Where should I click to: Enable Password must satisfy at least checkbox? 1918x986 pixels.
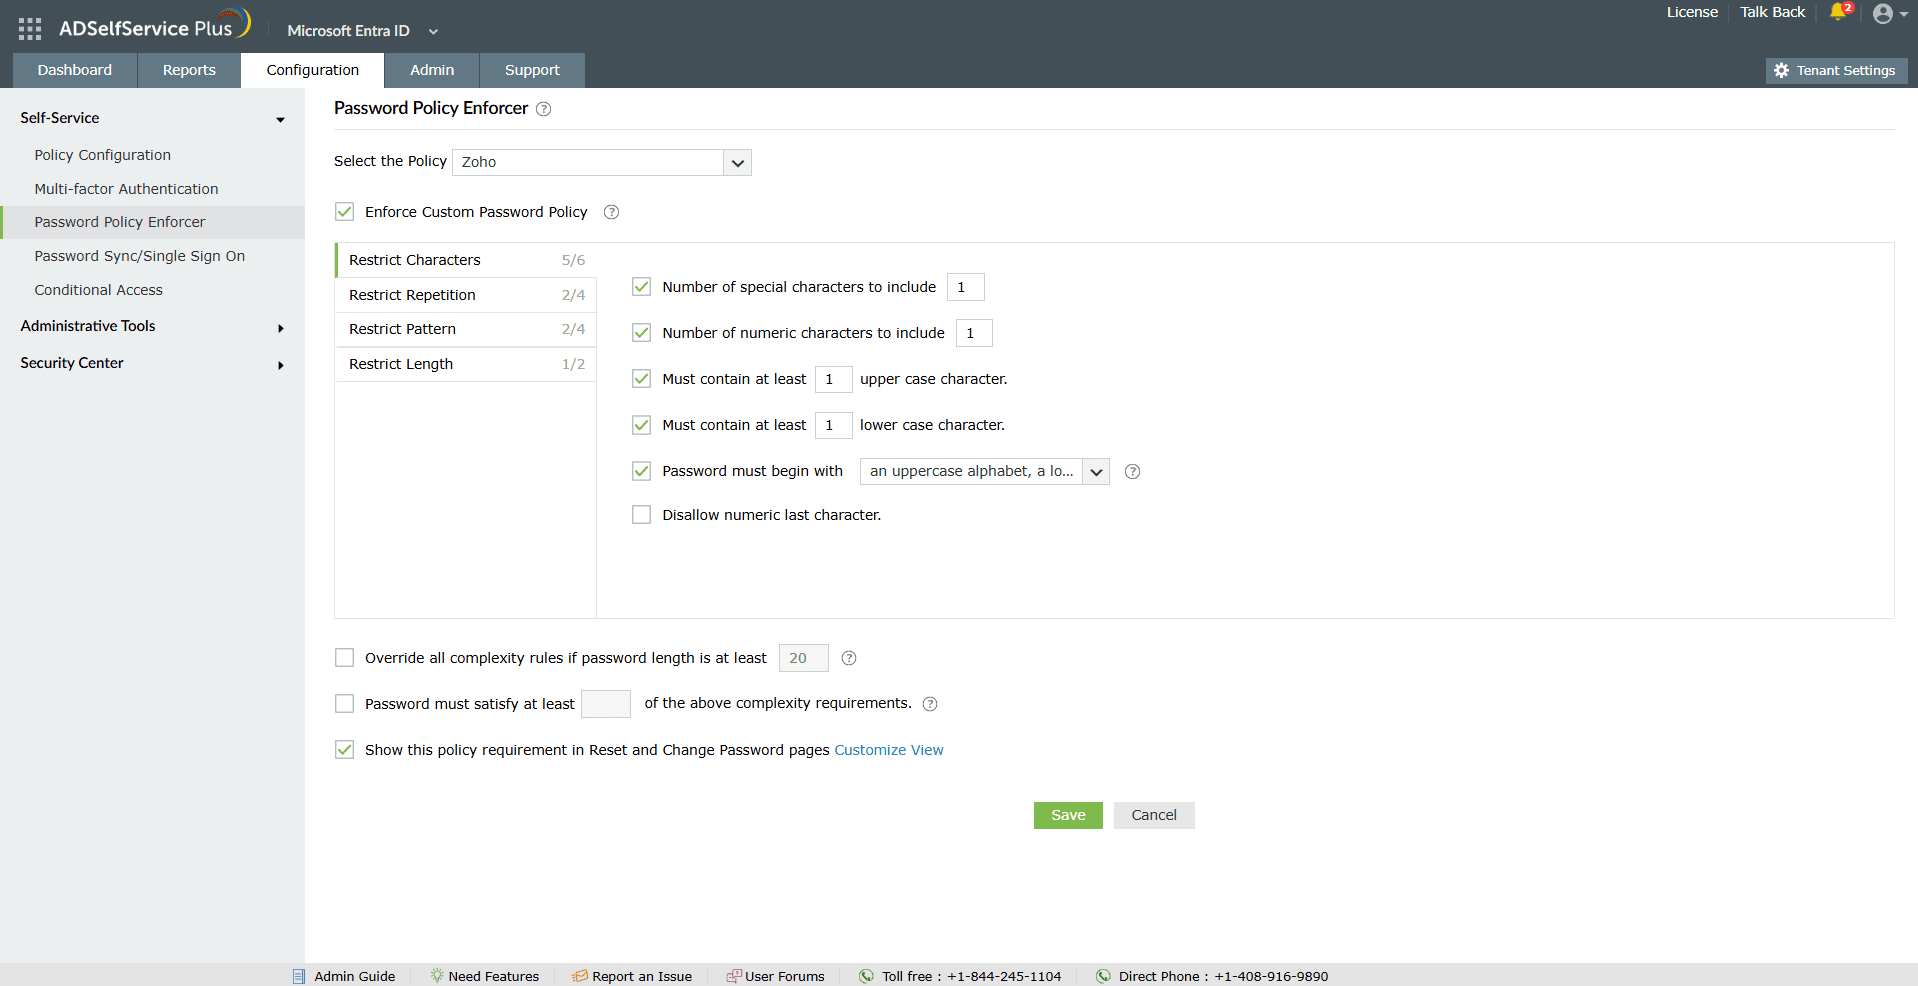click(345, 704)
